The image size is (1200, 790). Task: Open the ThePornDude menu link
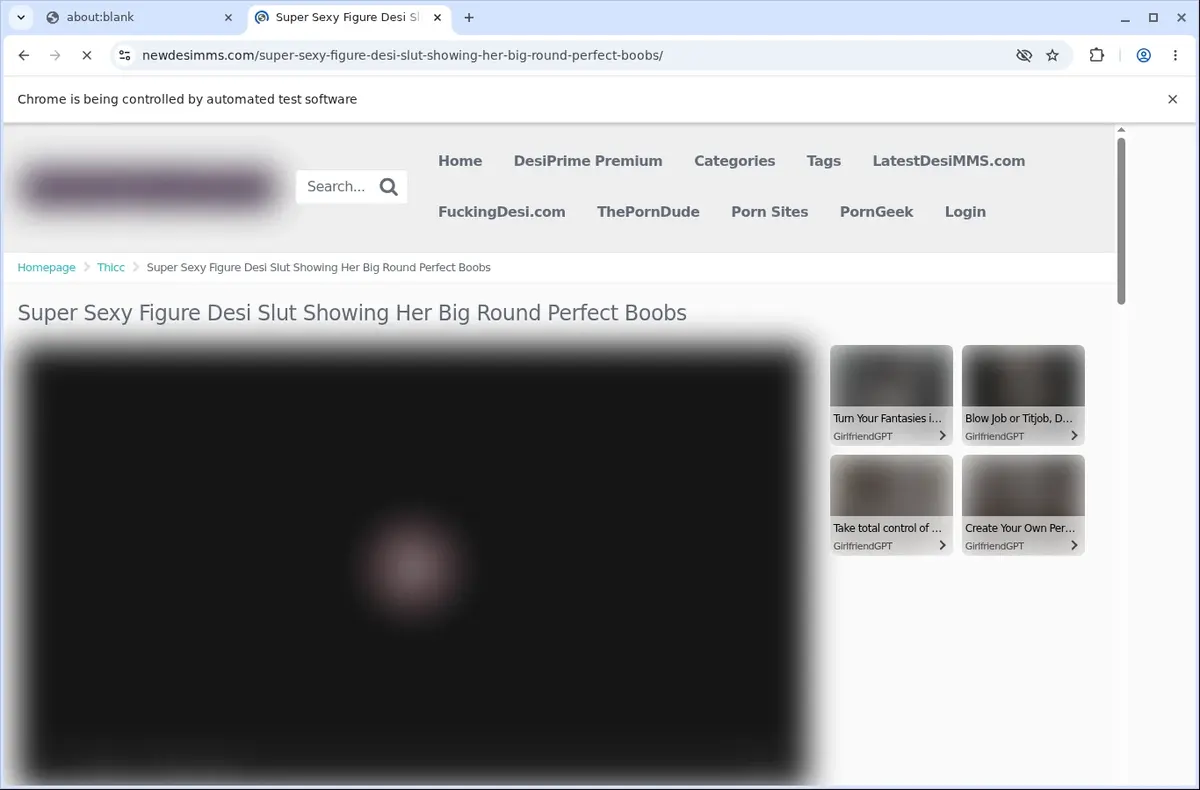click(x=648, y=212)
